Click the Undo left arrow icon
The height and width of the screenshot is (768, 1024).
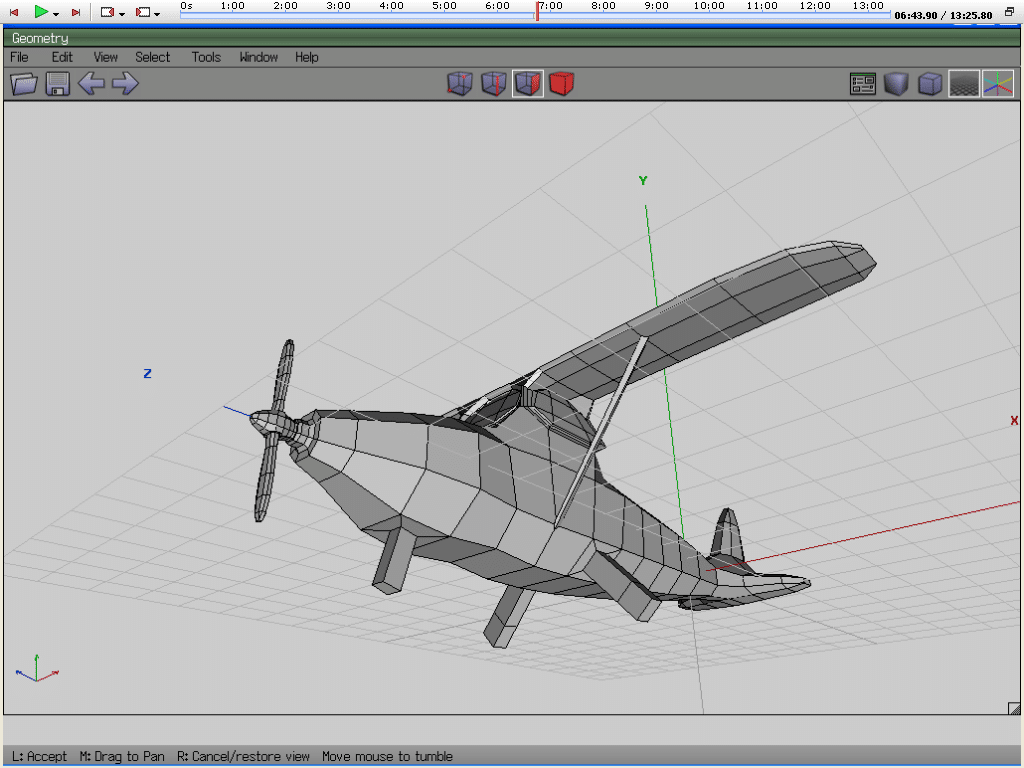91,84
